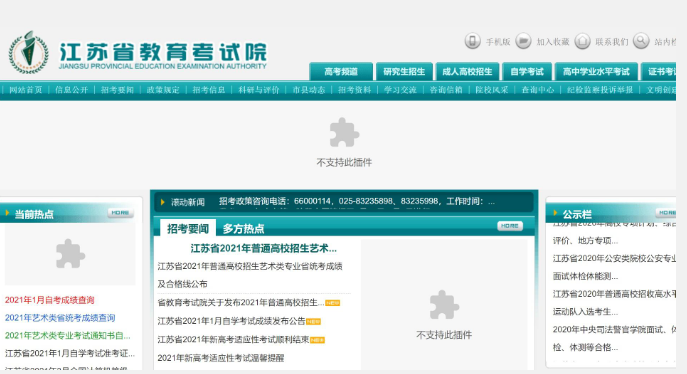Click the add-to-favorites folder icon

tap(523, 41)
